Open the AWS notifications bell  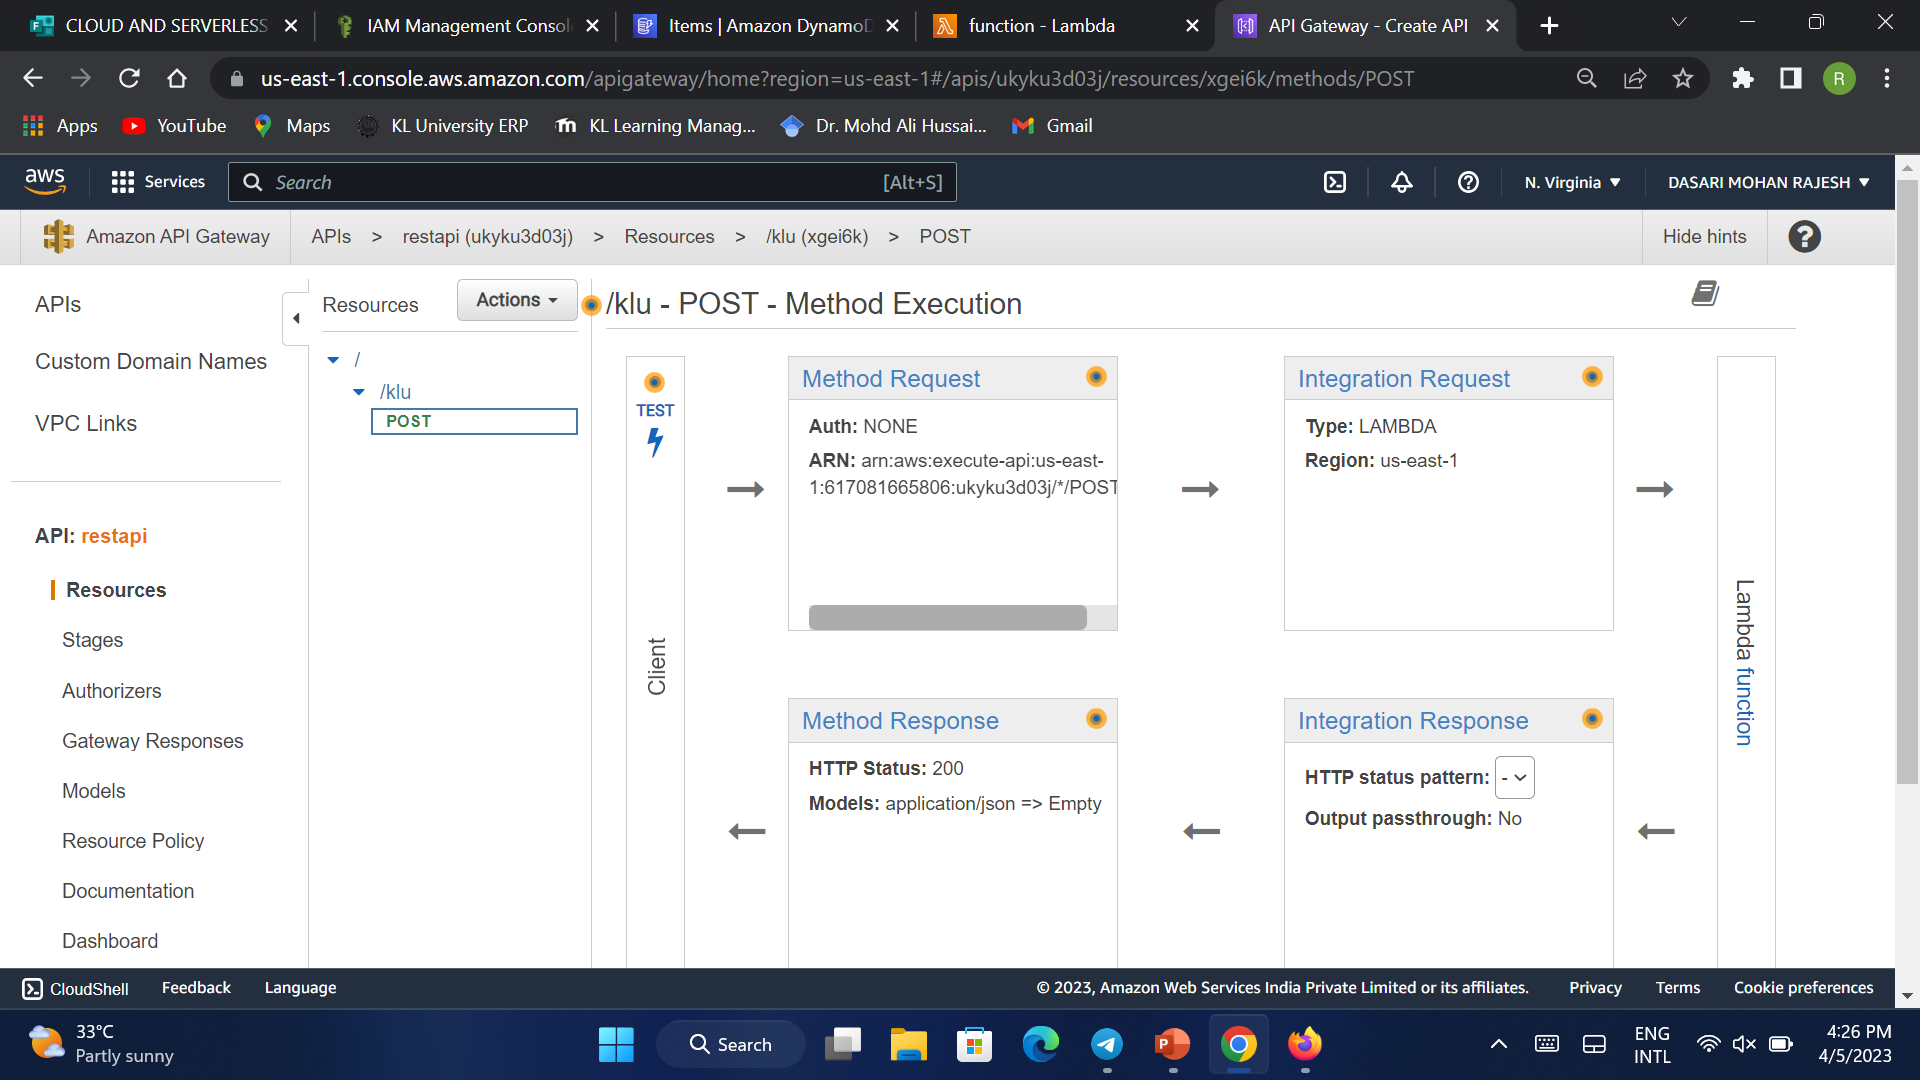(1402, 182)
